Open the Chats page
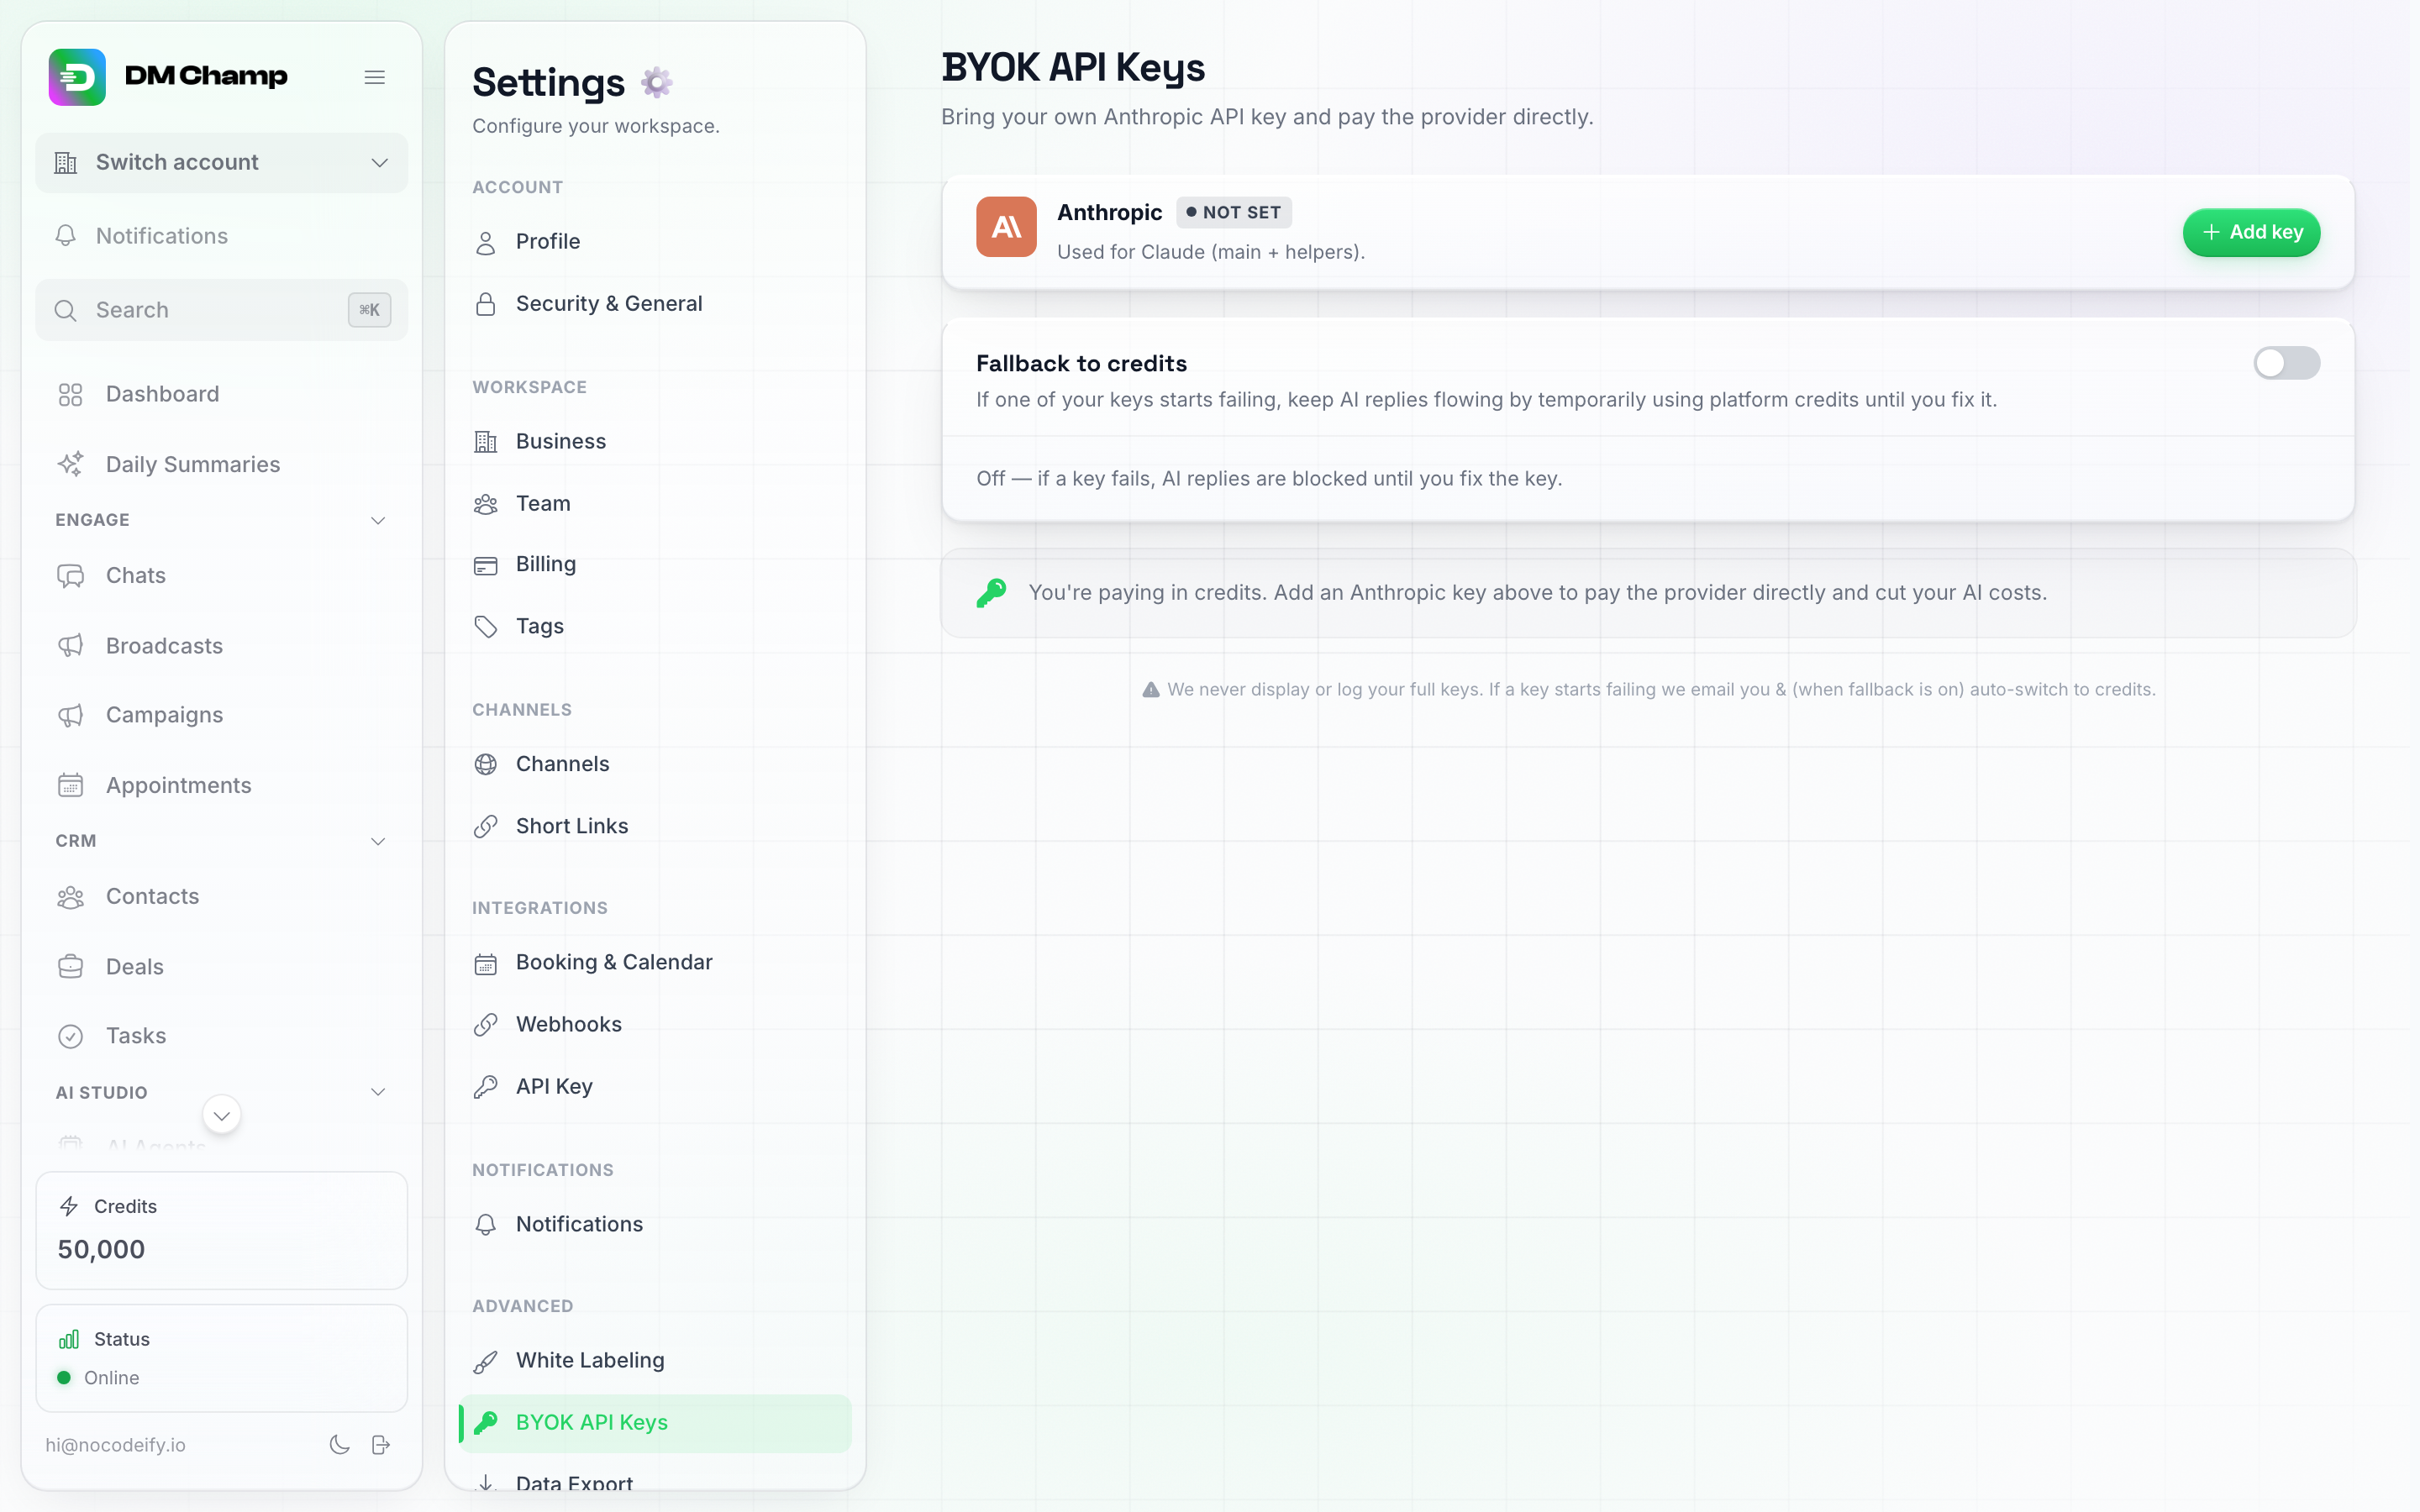Viewport: 2420px width, 1512px height. (x=222, y=576)
